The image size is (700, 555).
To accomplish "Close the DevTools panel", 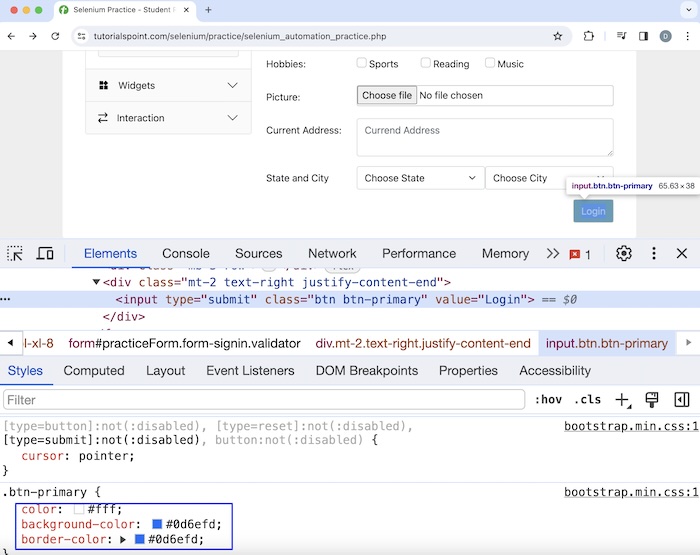I will [682, 254].
